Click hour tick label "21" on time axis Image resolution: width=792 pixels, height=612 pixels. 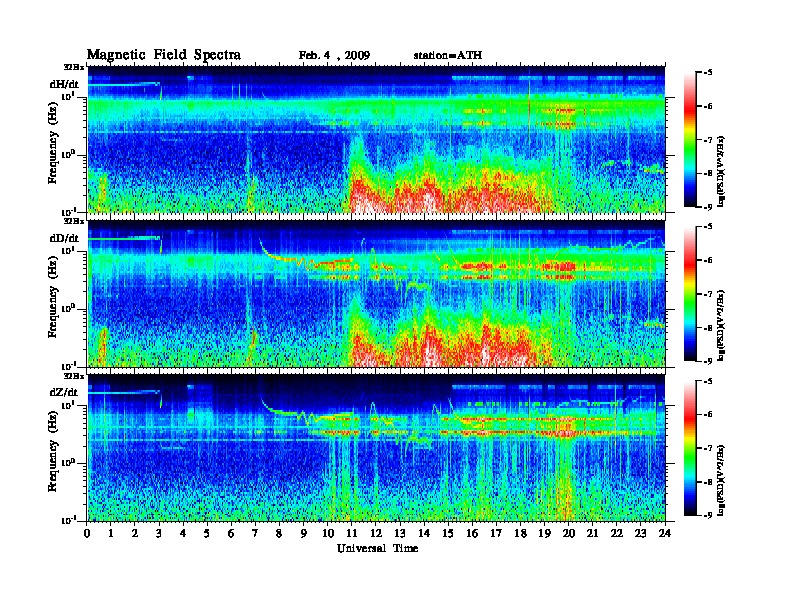pyautogui.click(x=592, y=534)
